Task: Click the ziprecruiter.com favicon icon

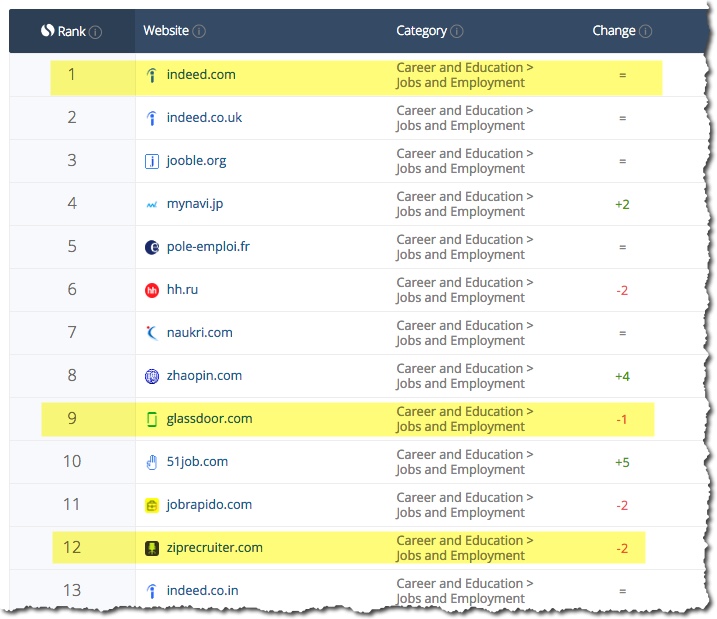Action: 151,548
